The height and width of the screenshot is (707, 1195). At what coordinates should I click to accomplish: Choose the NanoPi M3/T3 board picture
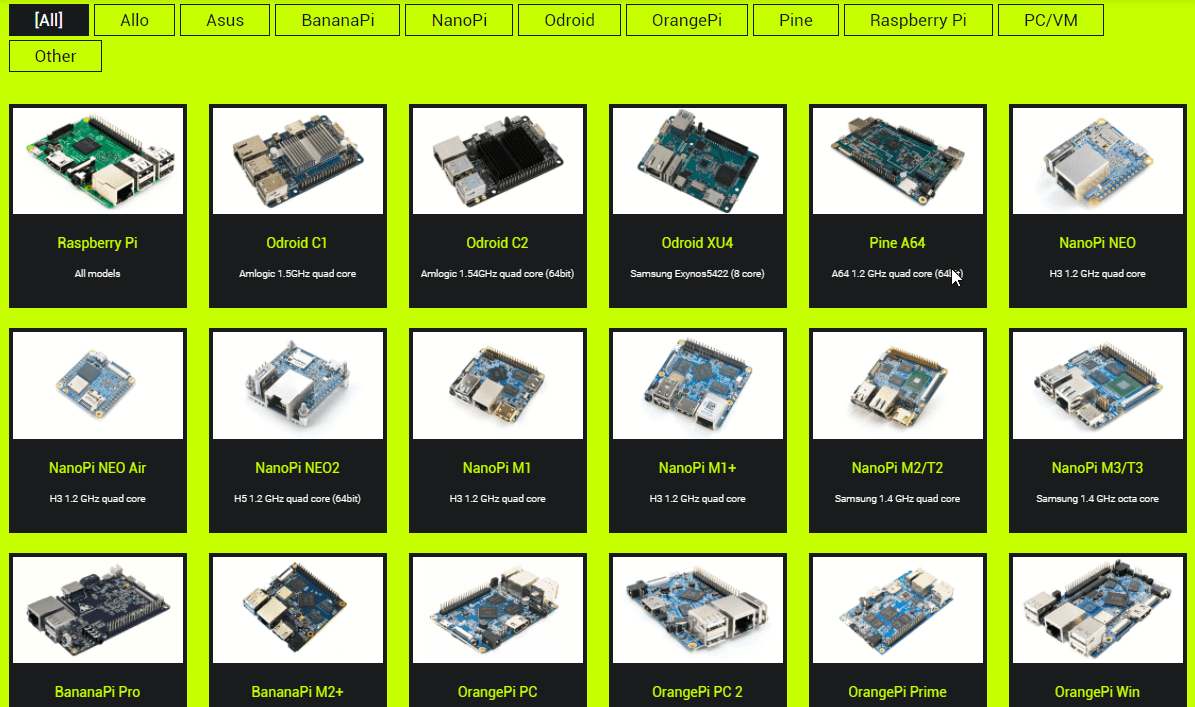click(x=1097, y=385)
